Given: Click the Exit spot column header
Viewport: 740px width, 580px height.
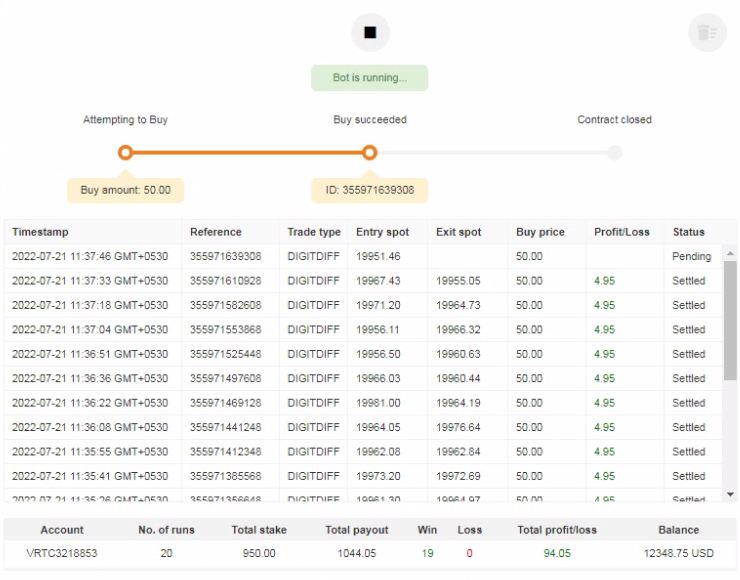Looking at the screenshot, I should click(x=458, y=232).
